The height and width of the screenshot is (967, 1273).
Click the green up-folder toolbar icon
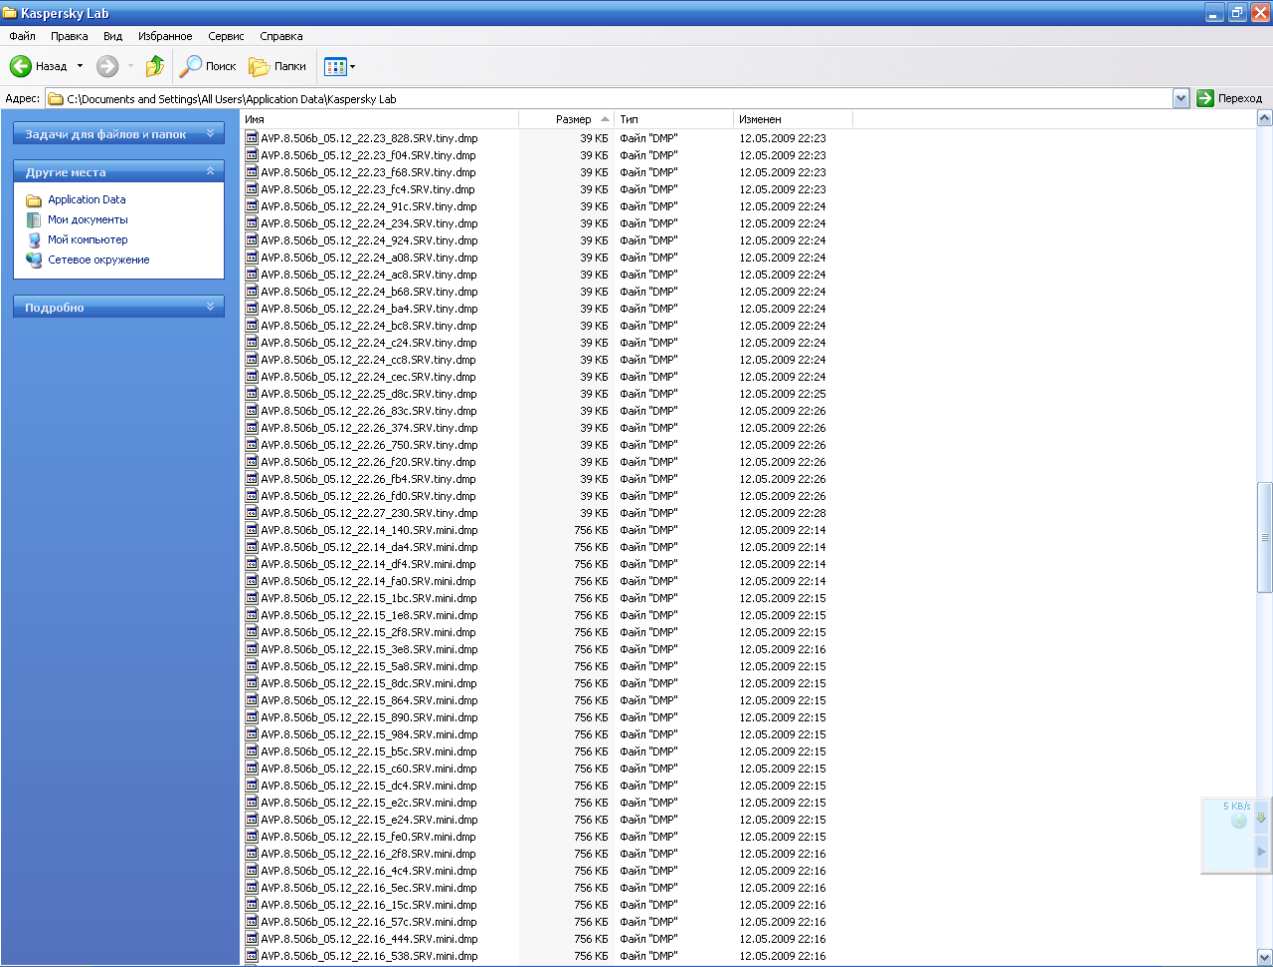(155, 66)
